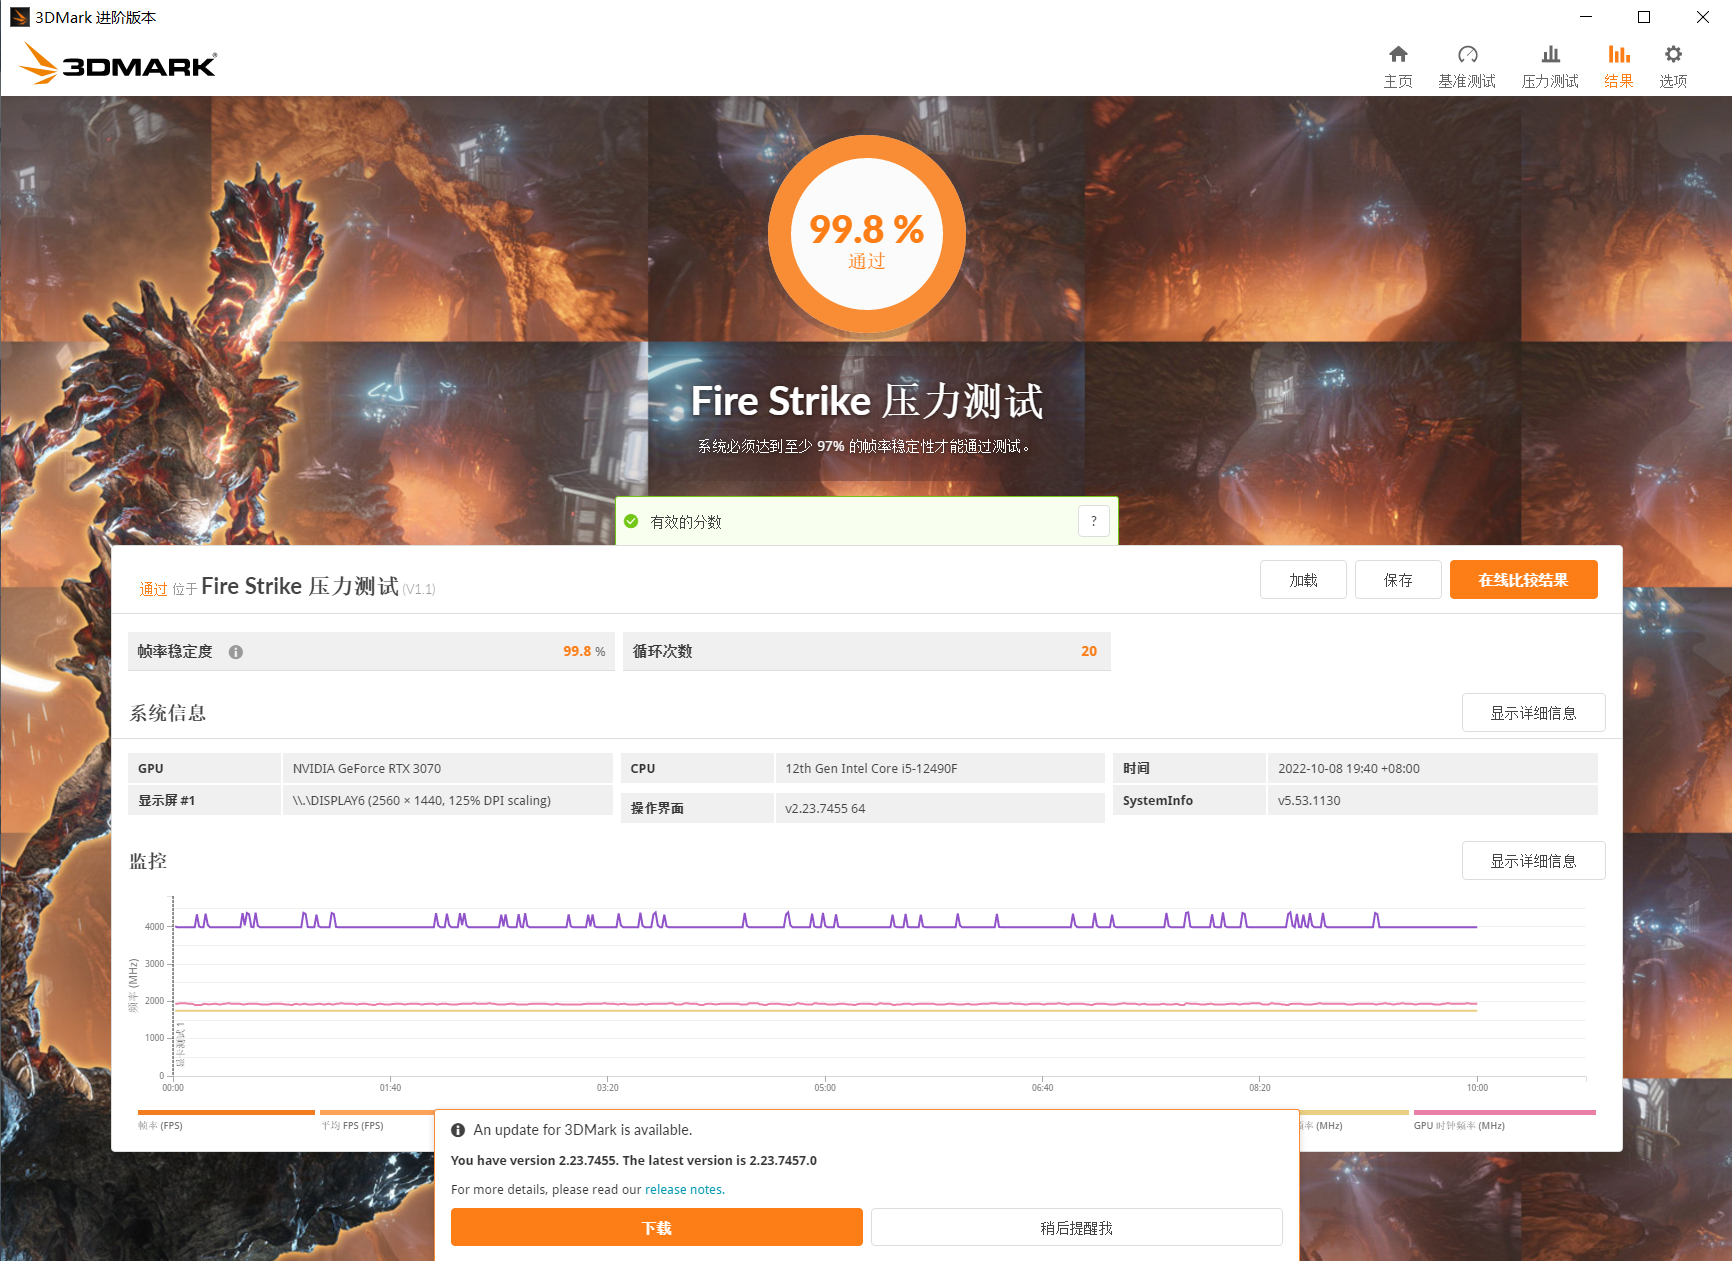Image resolution: width=1732 pixels, height=1261 pixels.
Task: Click the 08:20 marker on chart timeline
Action: (1260, 1087)
